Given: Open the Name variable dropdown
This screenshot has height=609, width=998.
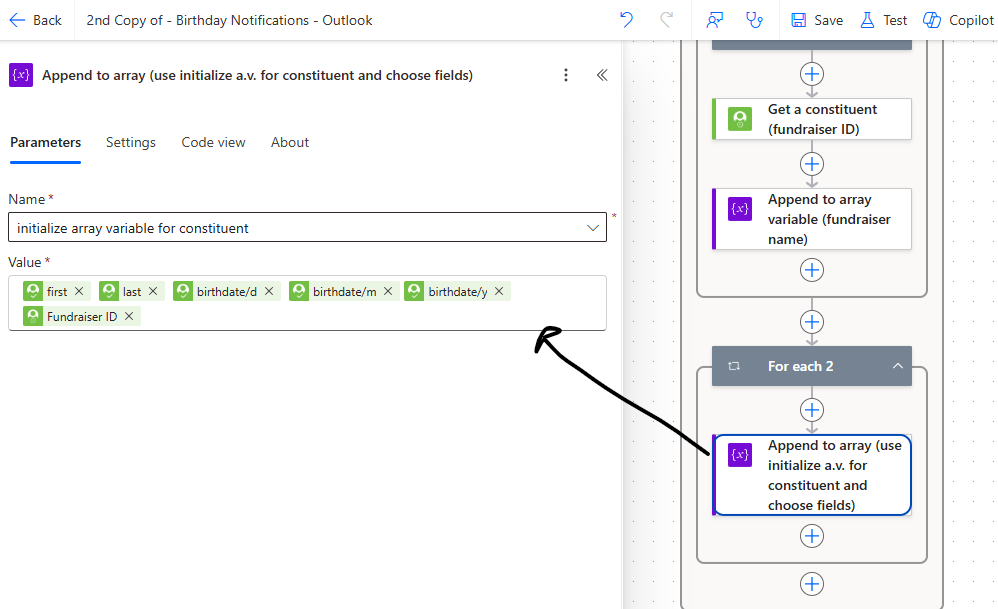Looking at the screenshot, I should point(307,228).
